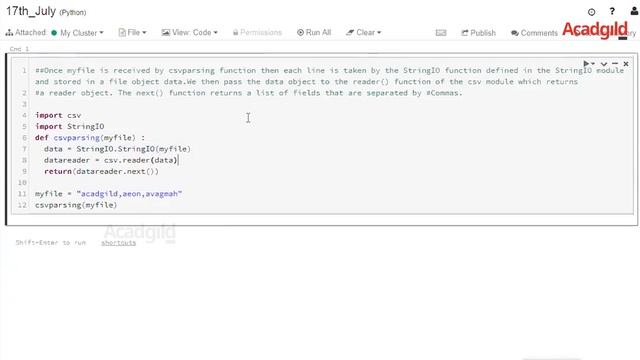Click the keyboard shortcuts icon

(441, 33)
